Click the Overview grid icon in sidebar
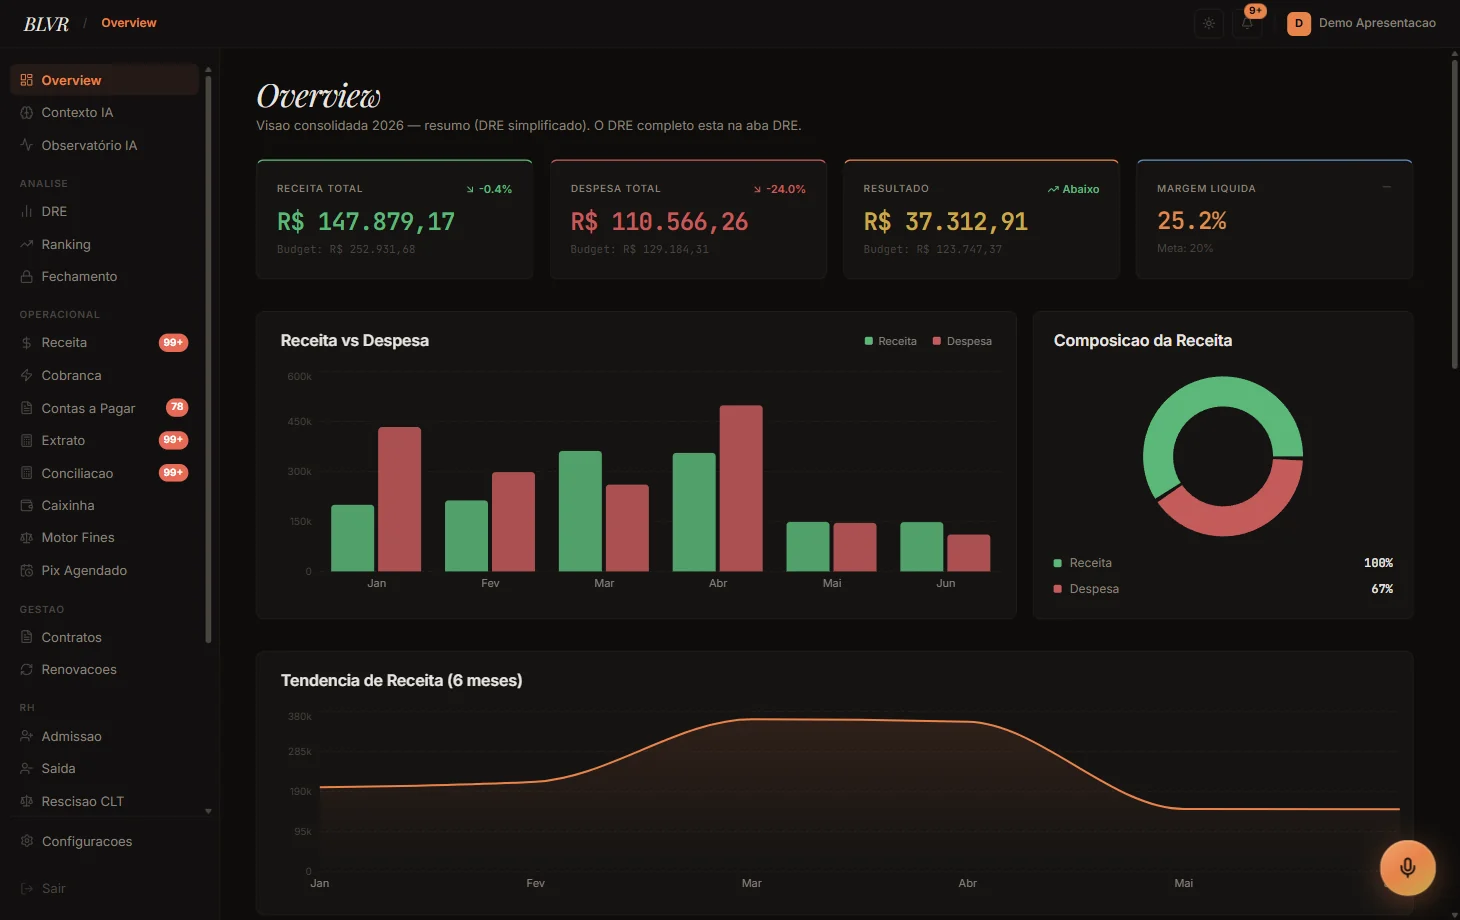 [27, 80]
